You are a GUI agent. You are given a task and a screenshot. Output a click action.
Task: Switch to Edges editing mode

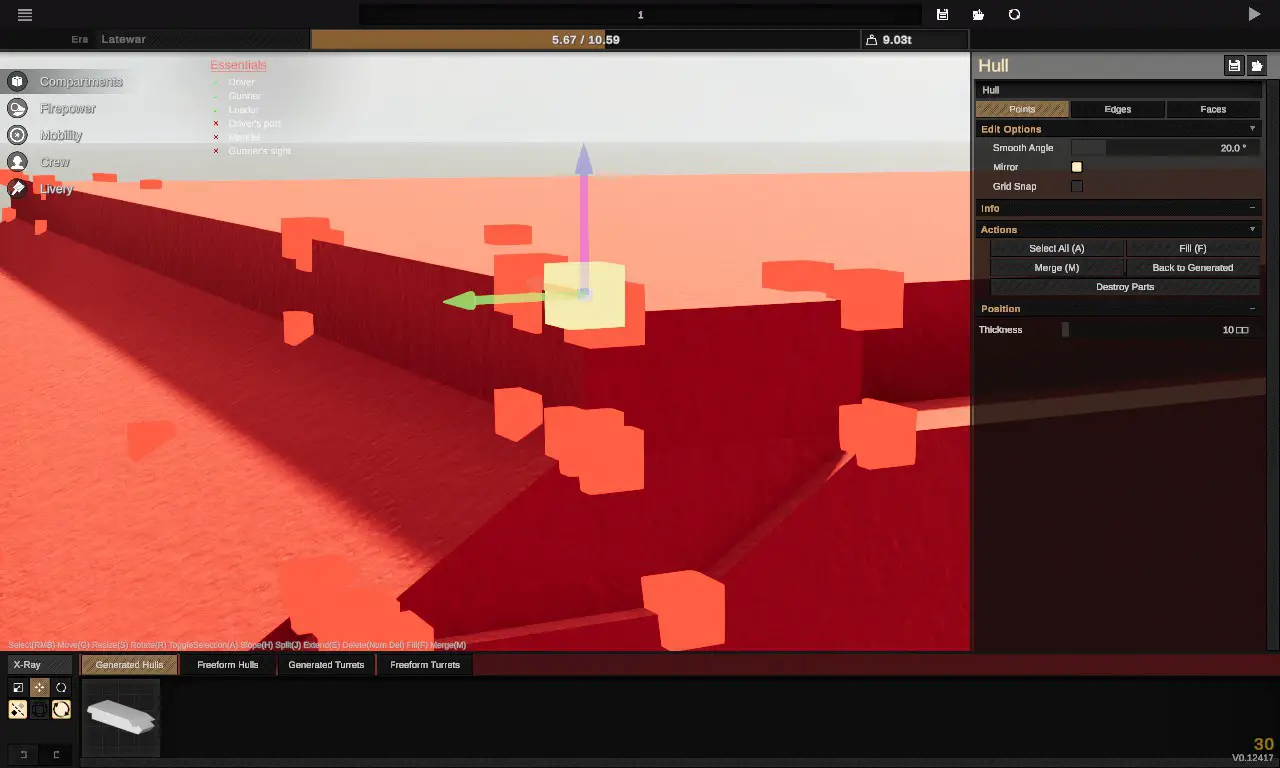click(1118, 109)
